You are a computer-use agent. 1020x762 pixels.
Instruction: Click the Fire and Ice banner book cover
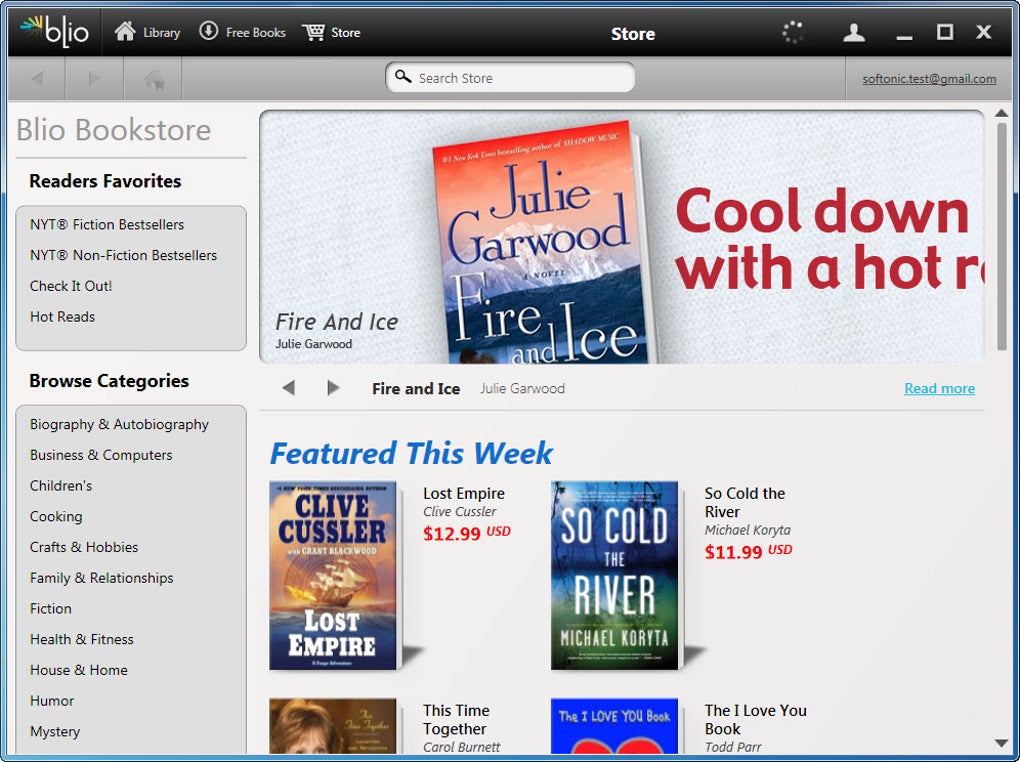click(x=543, y=244)
